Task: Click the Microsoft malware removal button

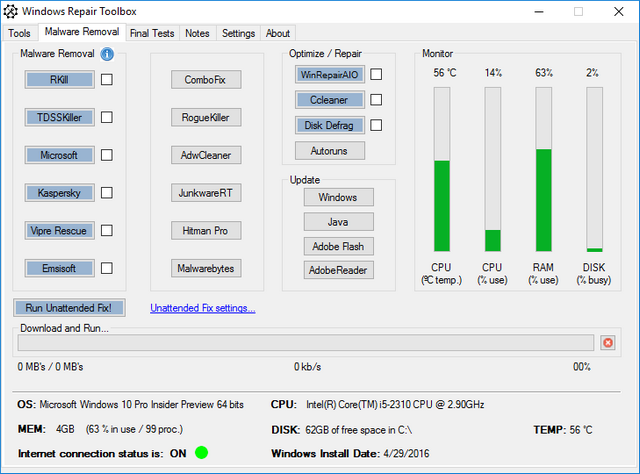Action: pyautogui.click(x=60, y=155)
